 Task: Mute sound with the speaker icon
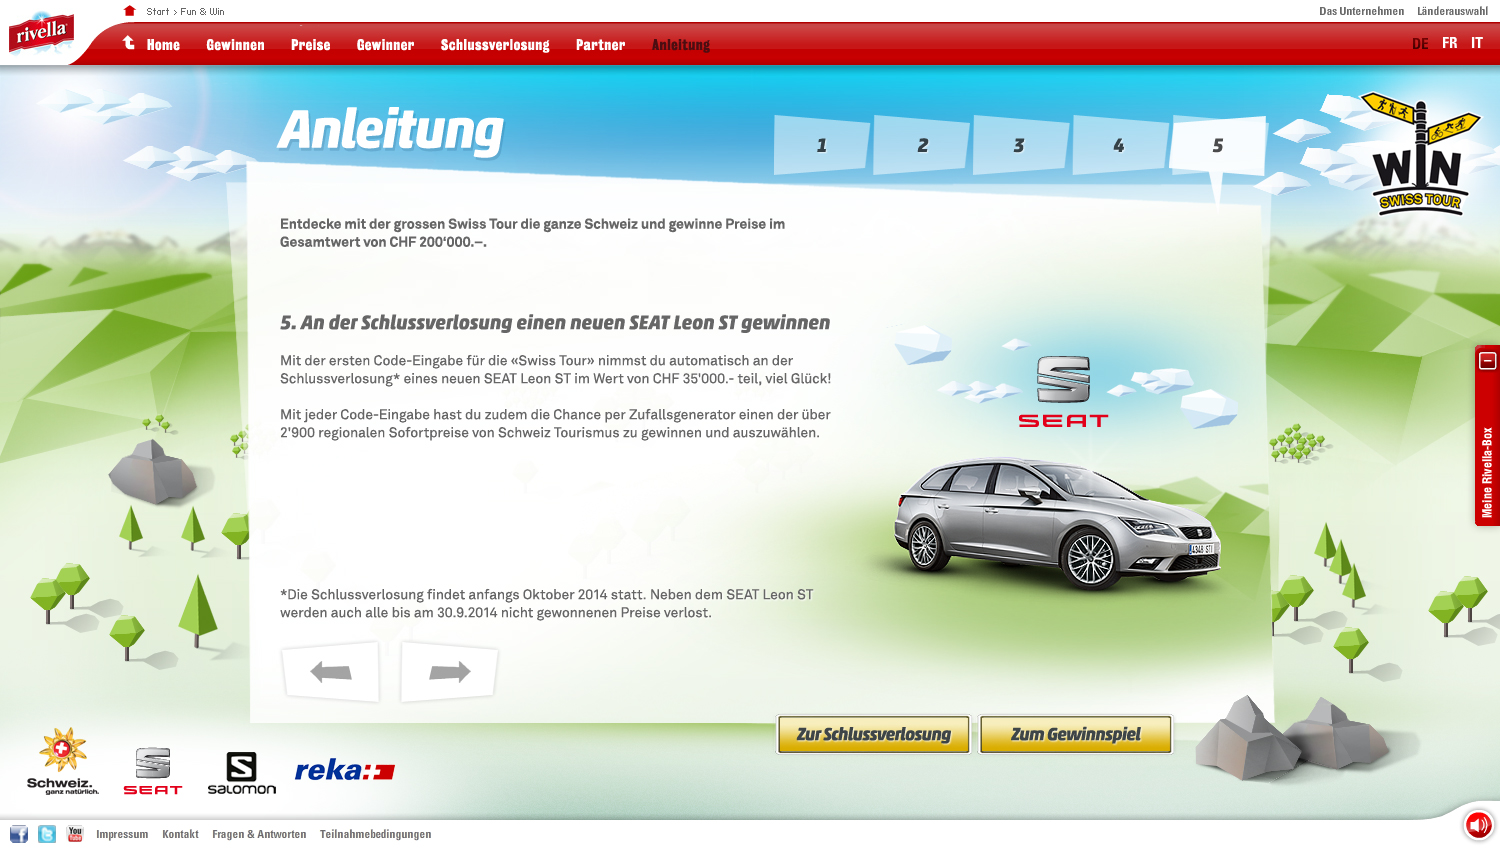tap(1478, 825)
